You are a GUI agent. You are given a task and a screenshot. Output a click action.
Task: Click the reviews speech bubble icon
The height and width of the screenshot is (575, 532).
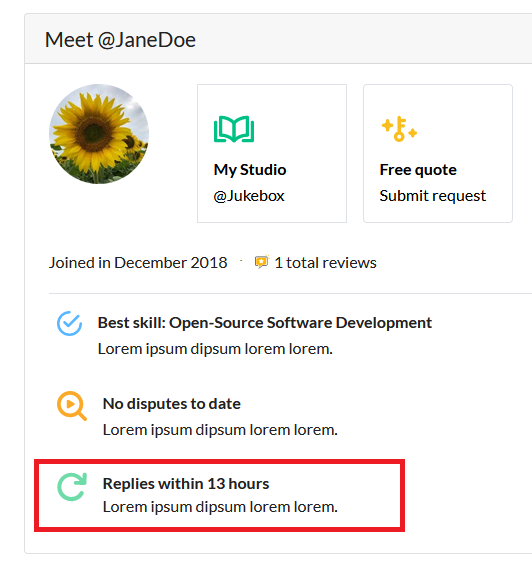(262, 262)
